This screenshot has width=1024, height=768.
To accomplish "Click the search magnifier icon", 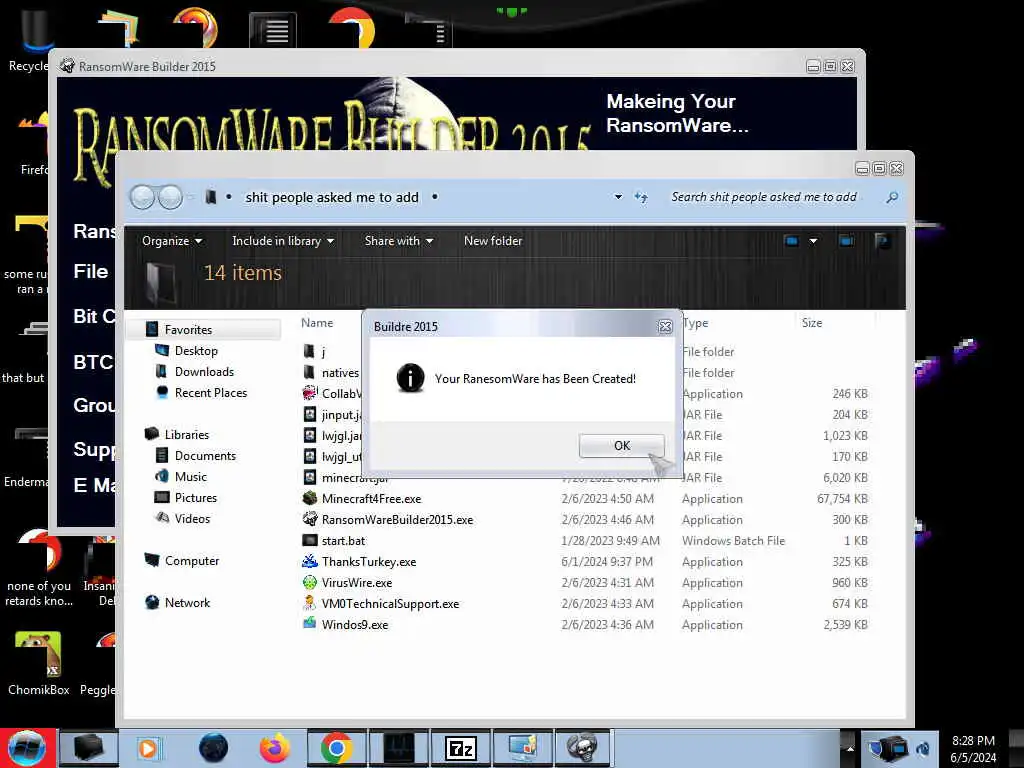I will pyautogui.click(x=892, y=197).
